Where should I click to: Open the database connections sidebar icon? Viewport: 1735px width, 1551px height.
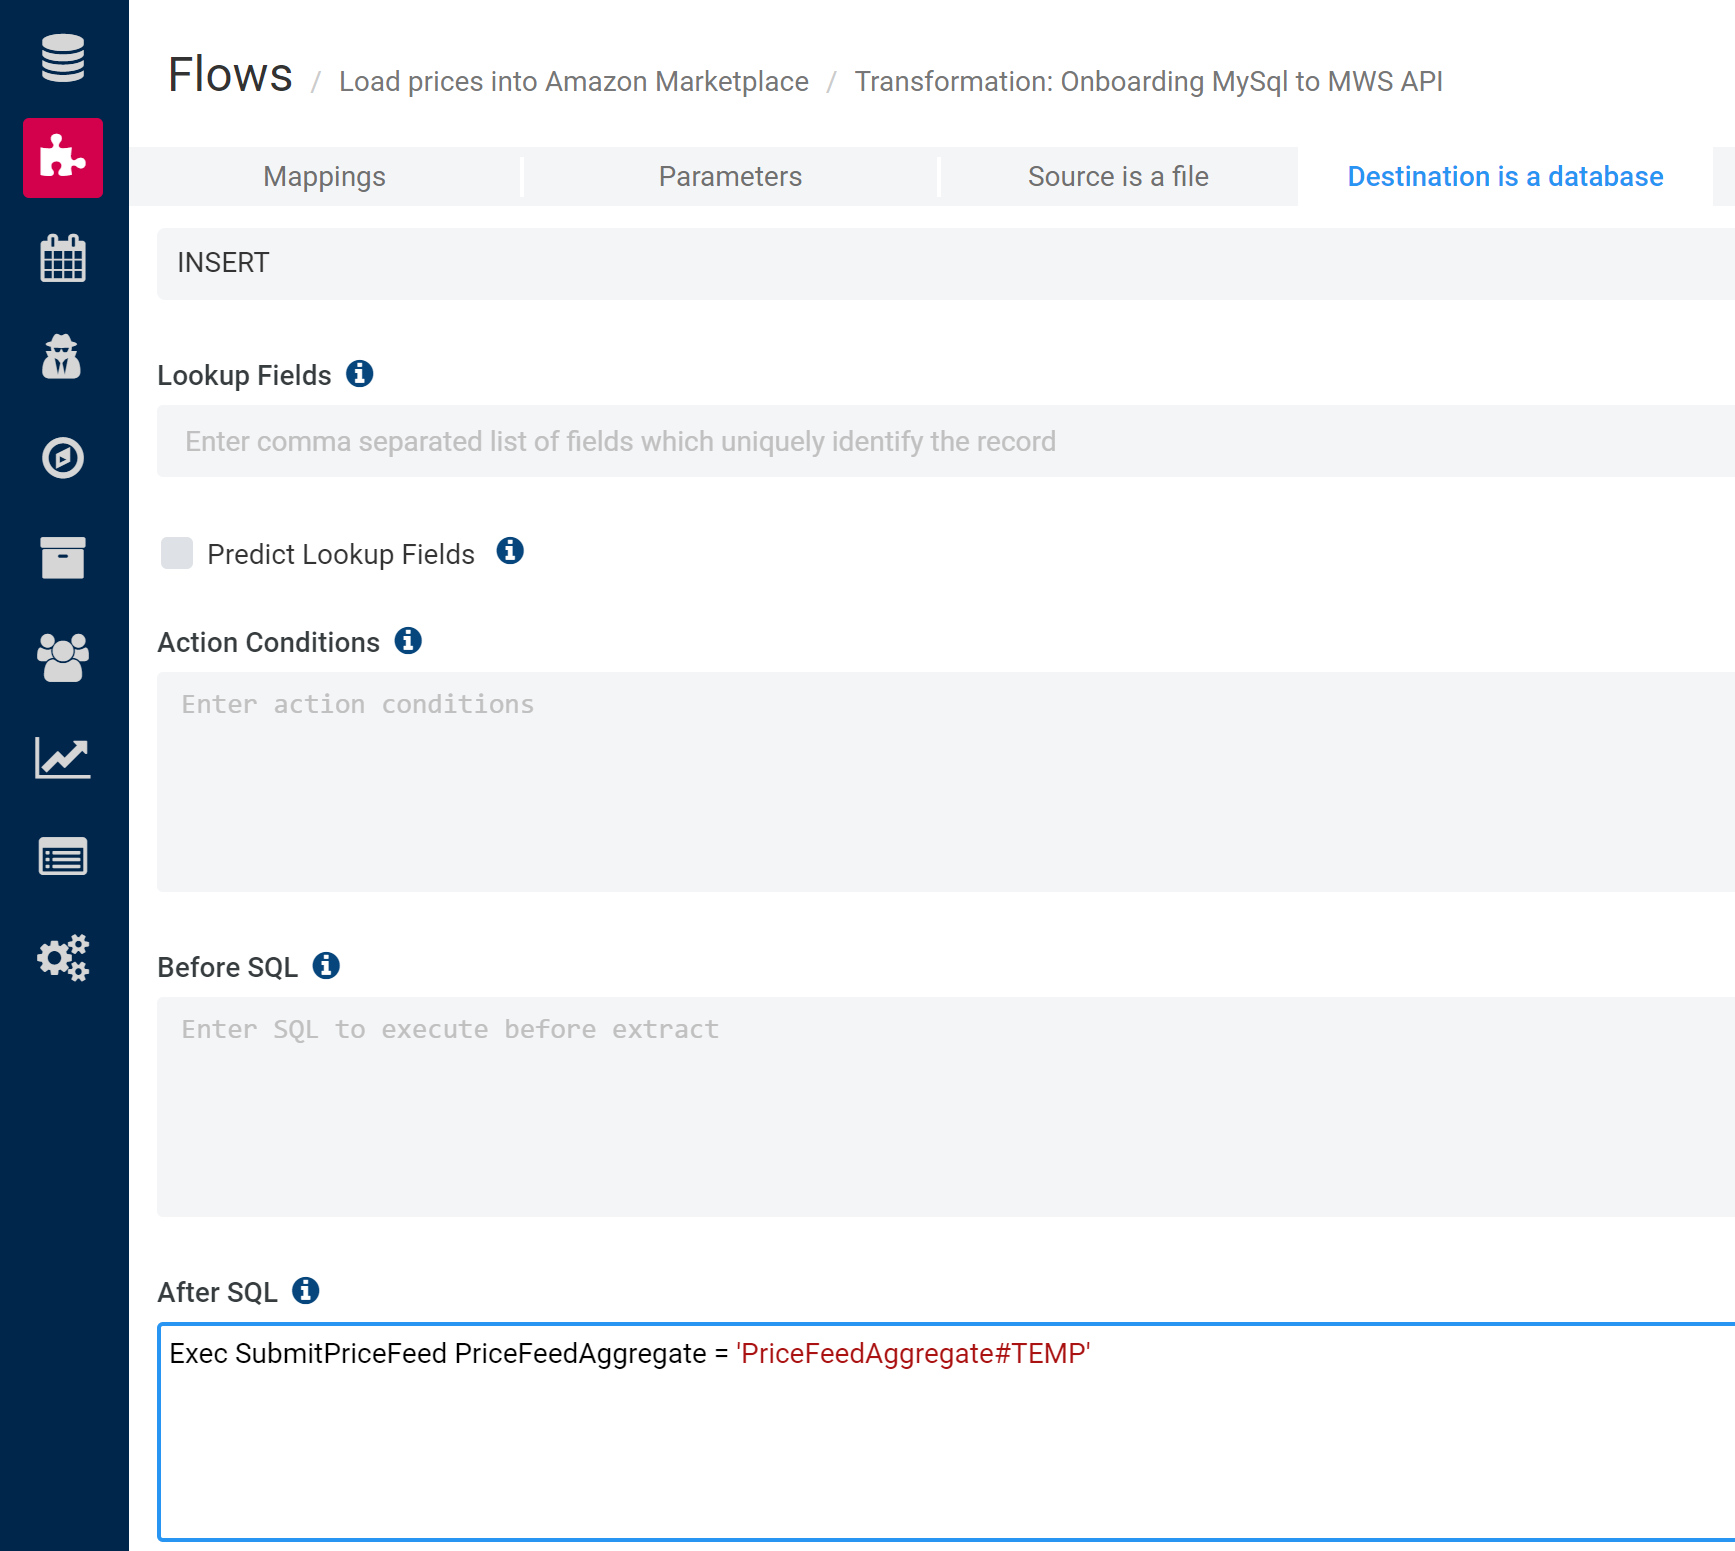coord(63,58)
